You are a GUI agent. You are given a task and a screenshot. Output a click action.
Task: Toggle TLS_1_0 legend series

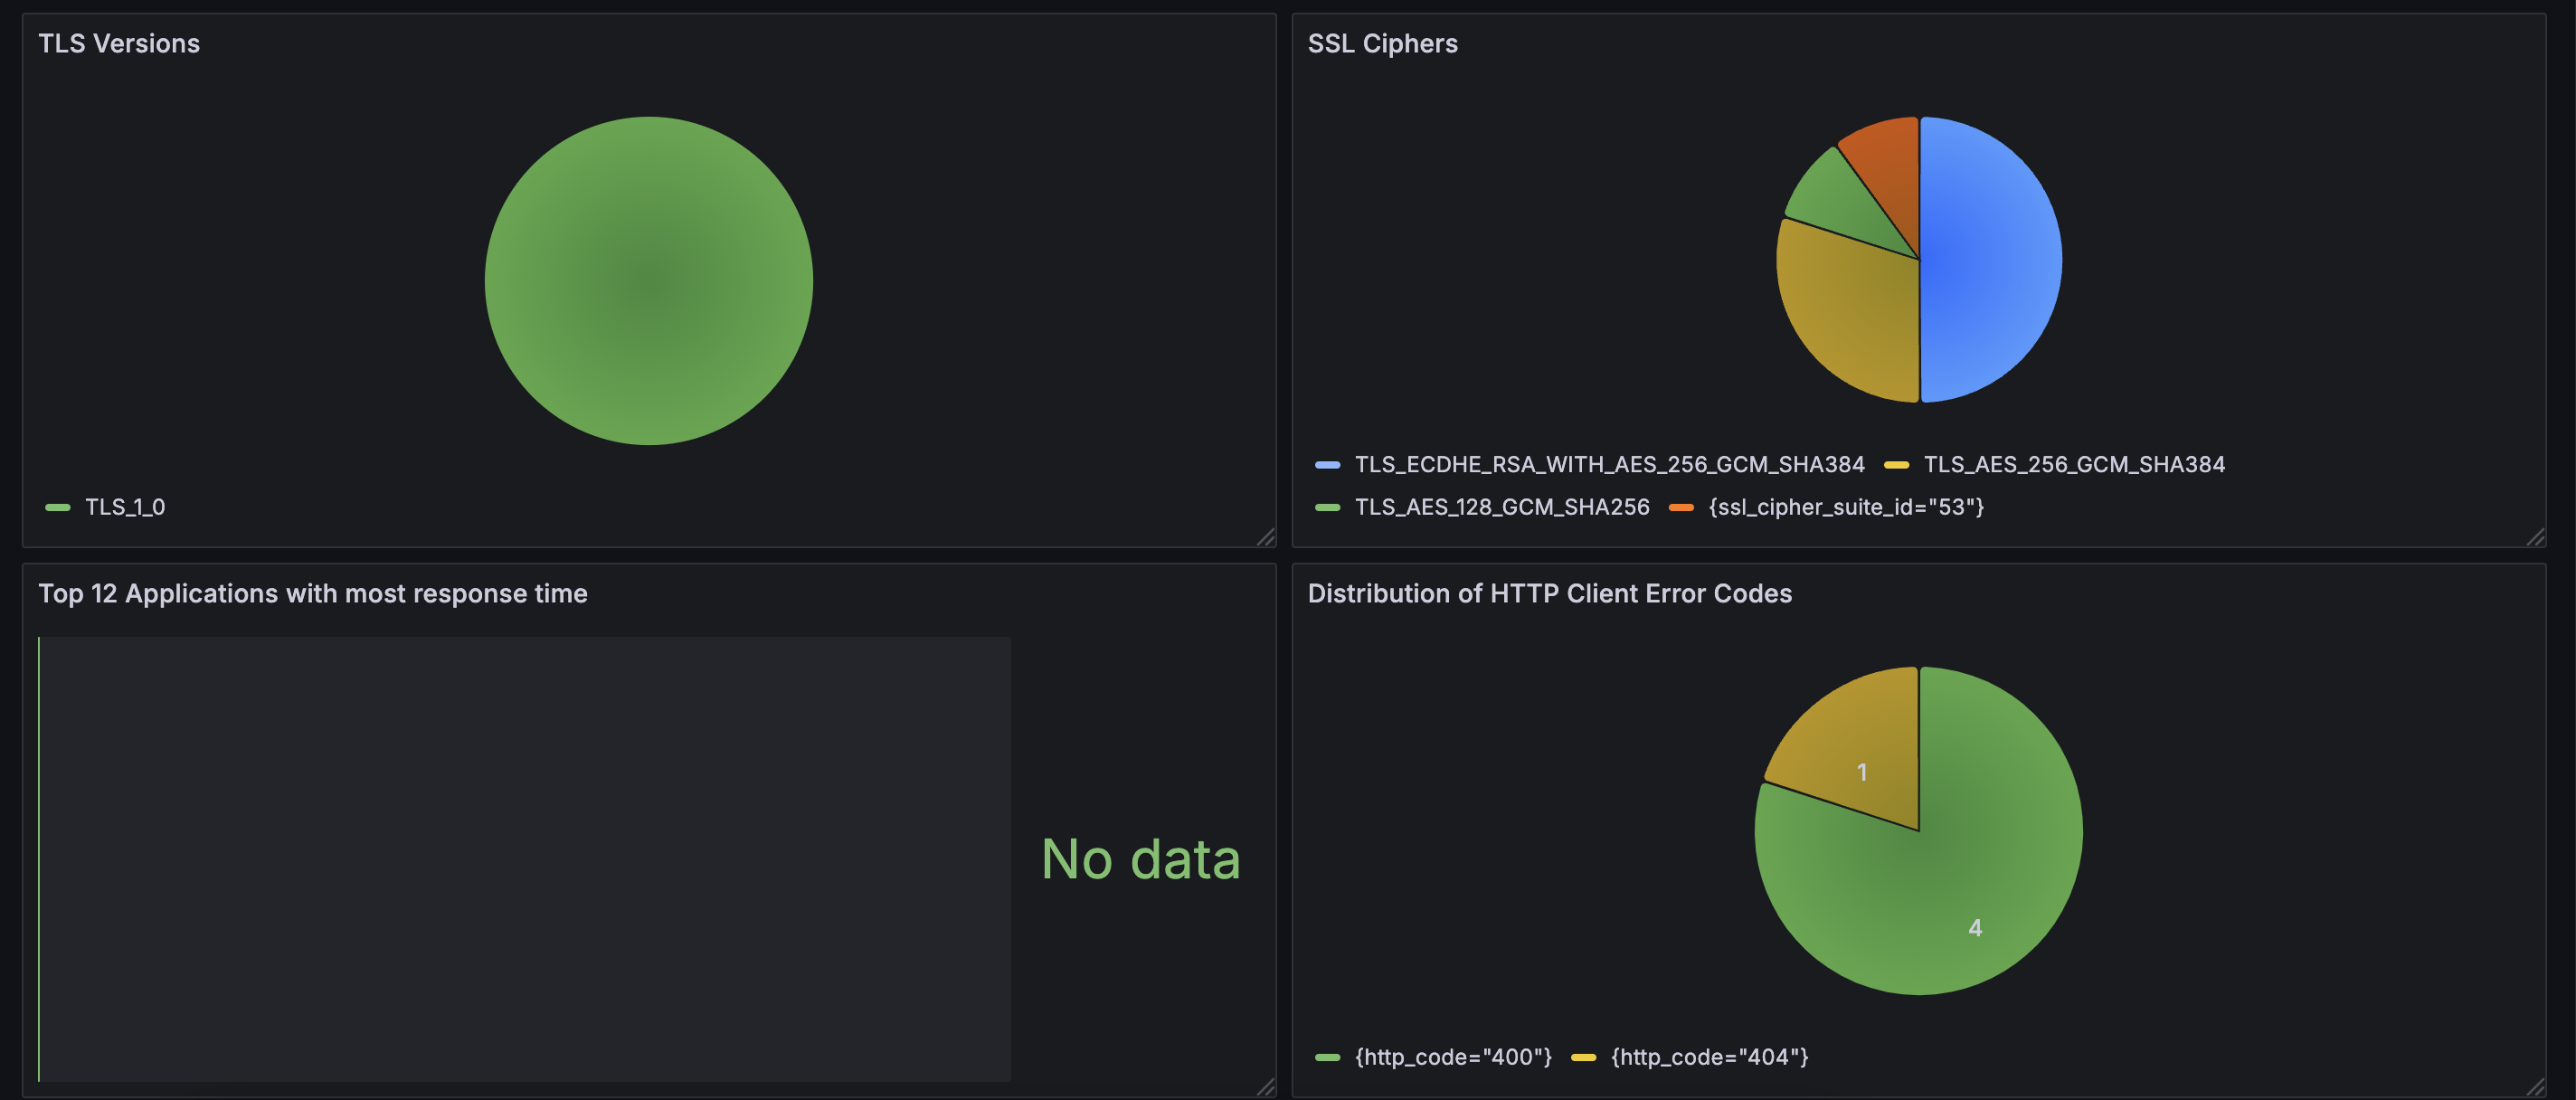tap(125, 507)
